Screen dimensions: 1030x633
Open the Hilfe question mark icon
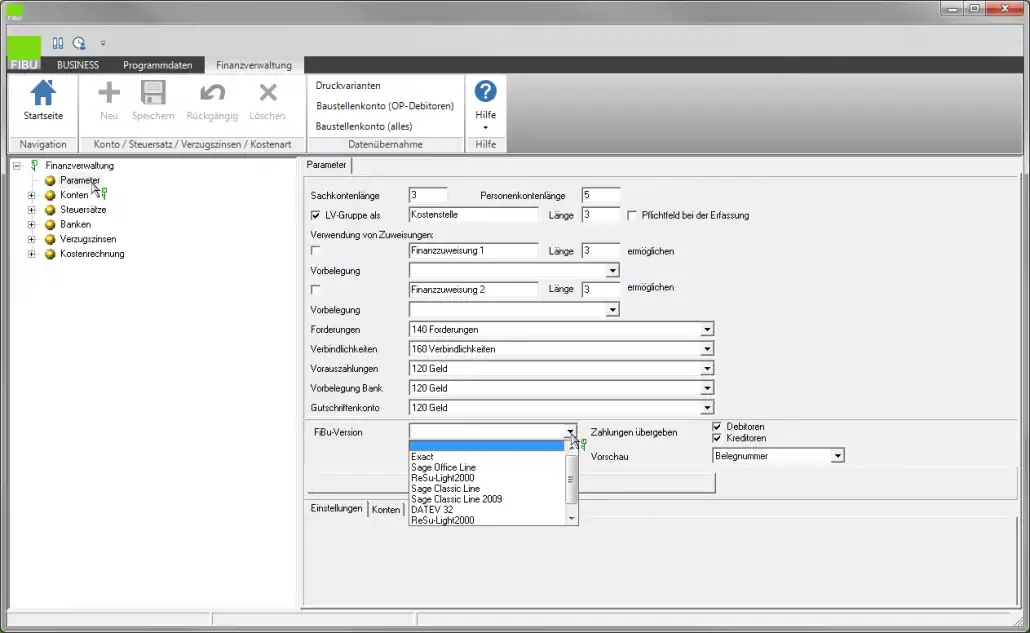pyautogui.click(x=485, y=91)
